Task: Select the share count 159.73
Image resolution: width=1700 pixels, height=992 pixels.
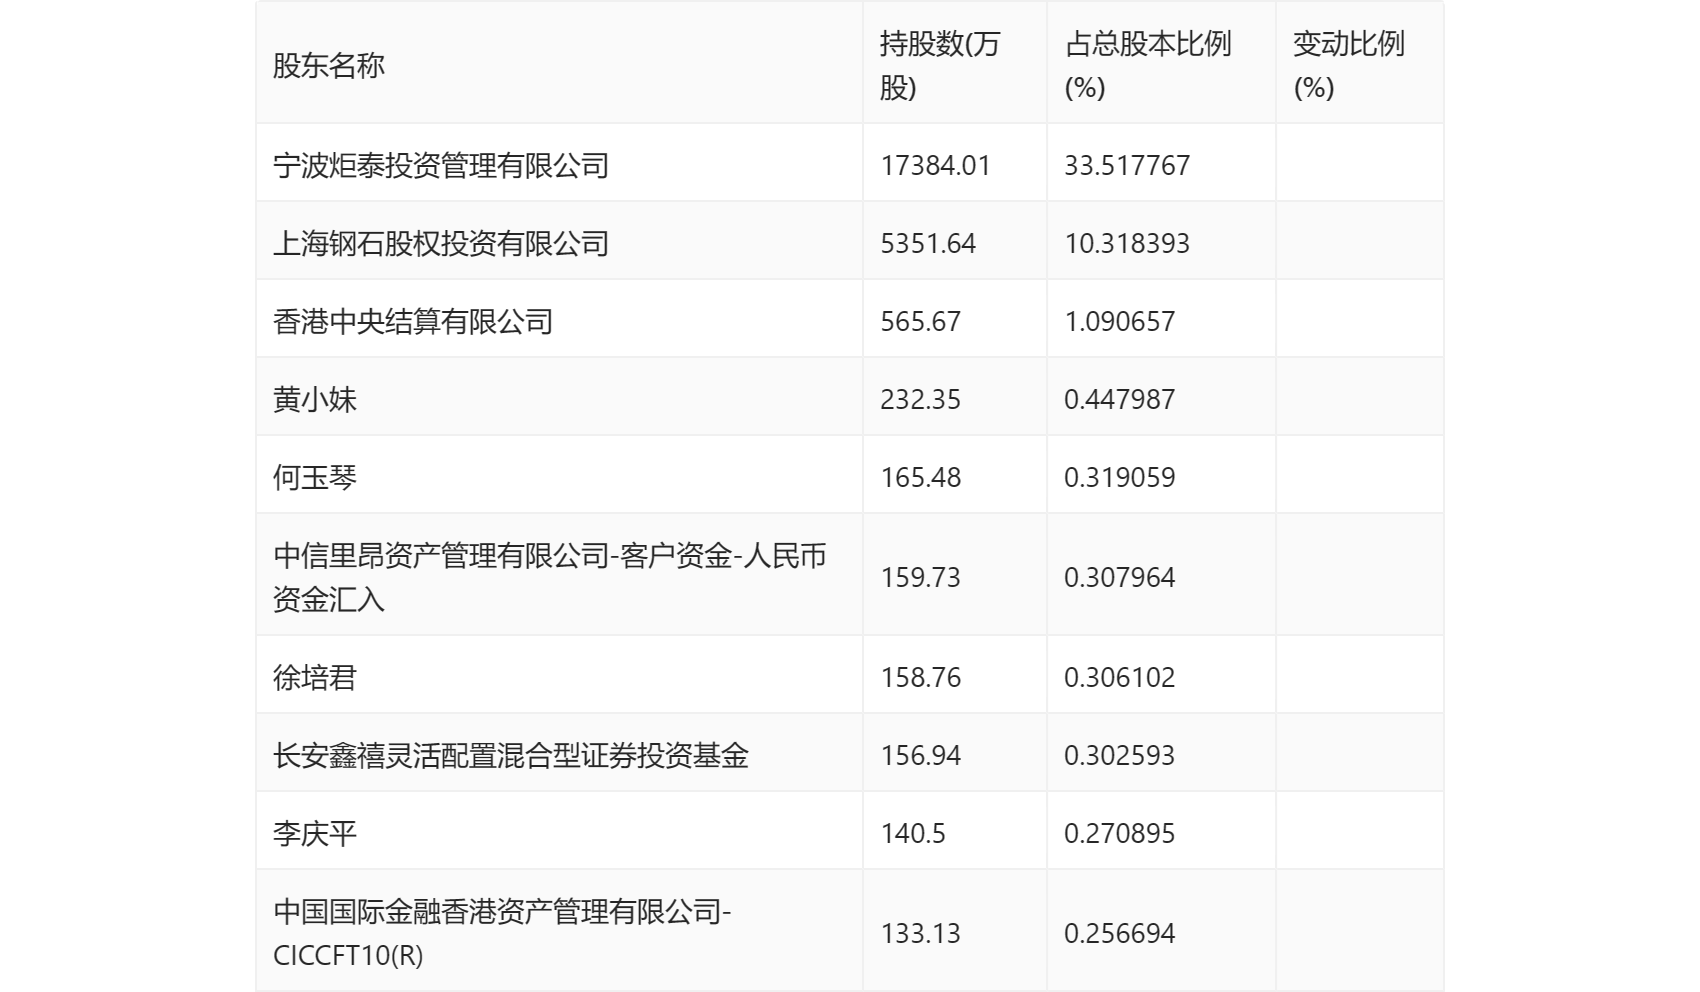Action: point(920,577)
